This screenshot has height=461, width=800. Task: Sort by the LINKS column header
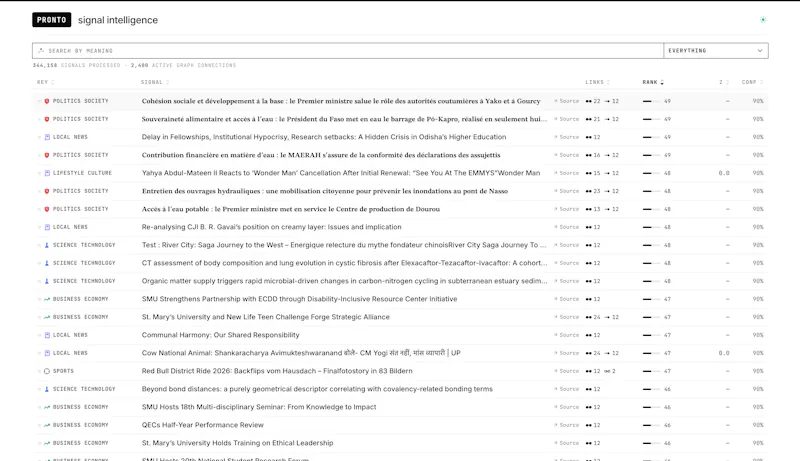(597, 82)
